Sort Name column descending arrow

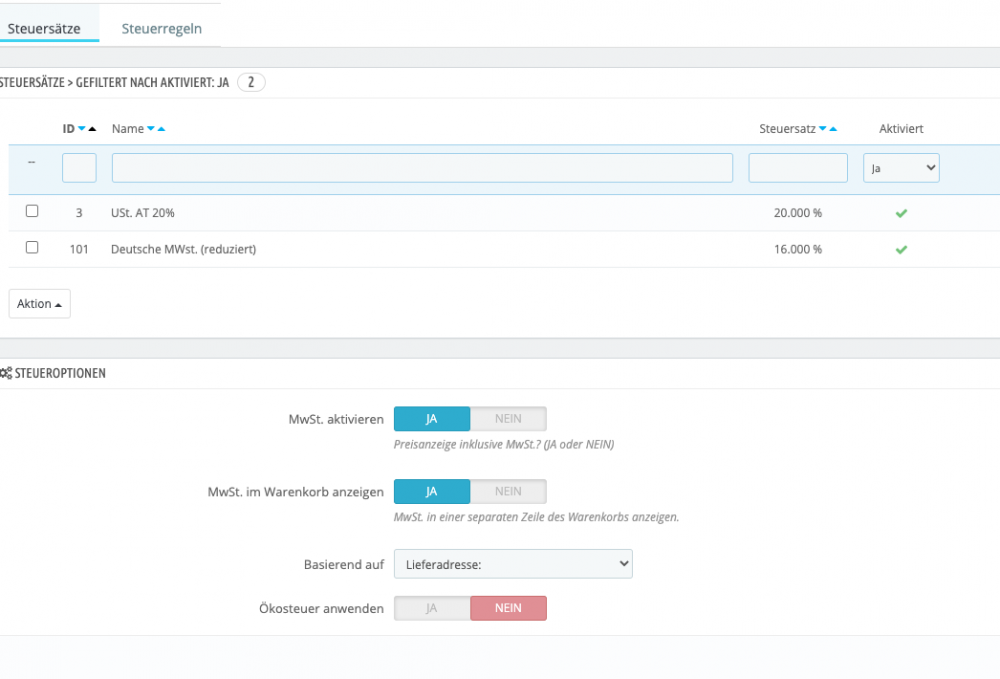[x=151, y=129]
